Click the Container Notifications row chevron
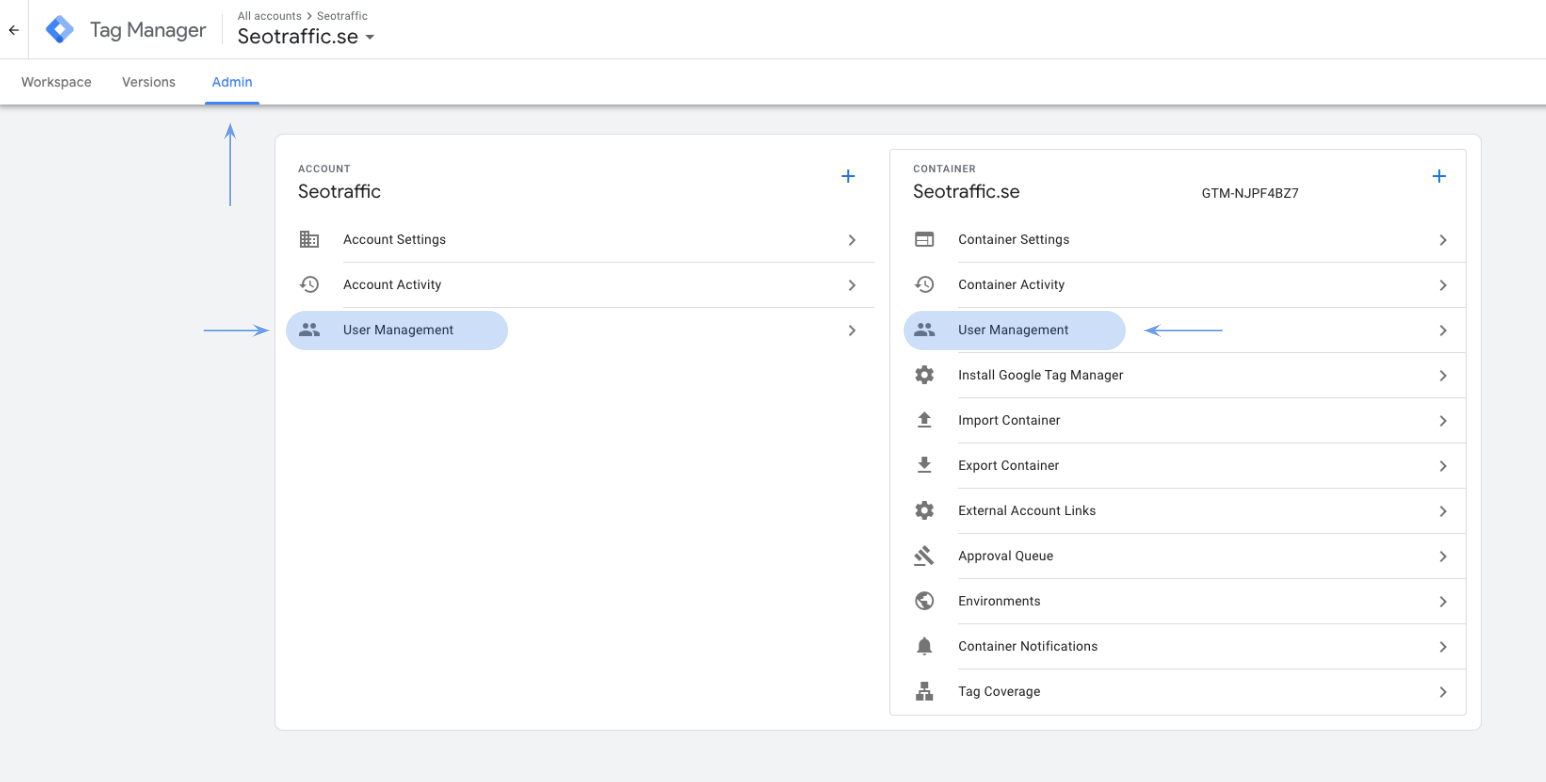 pos(1443,646)
